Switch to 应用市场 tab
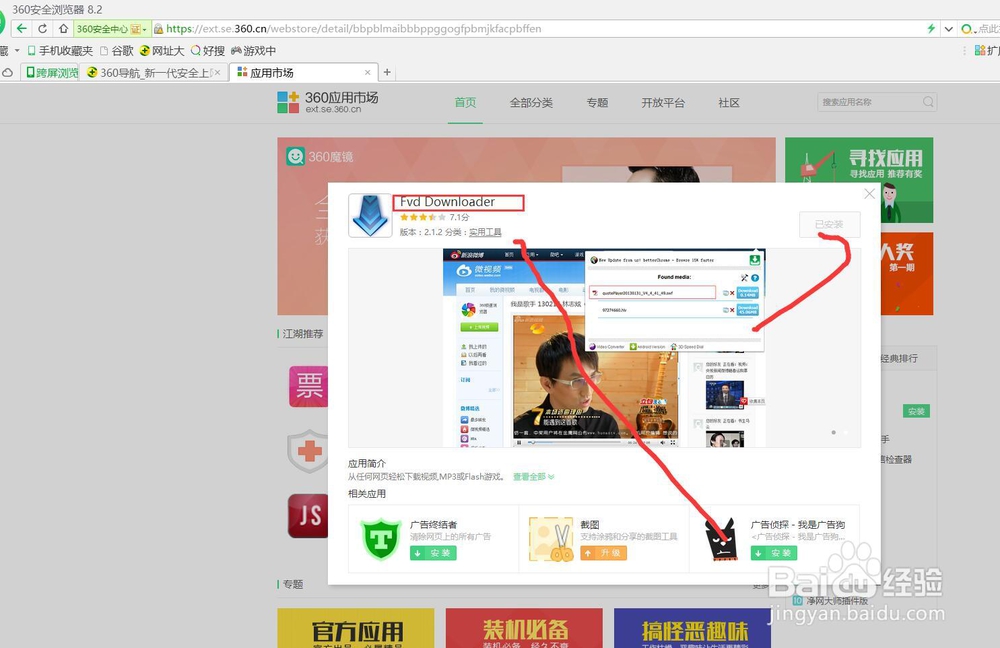The image size is (1000, 648). pos(304,73)
